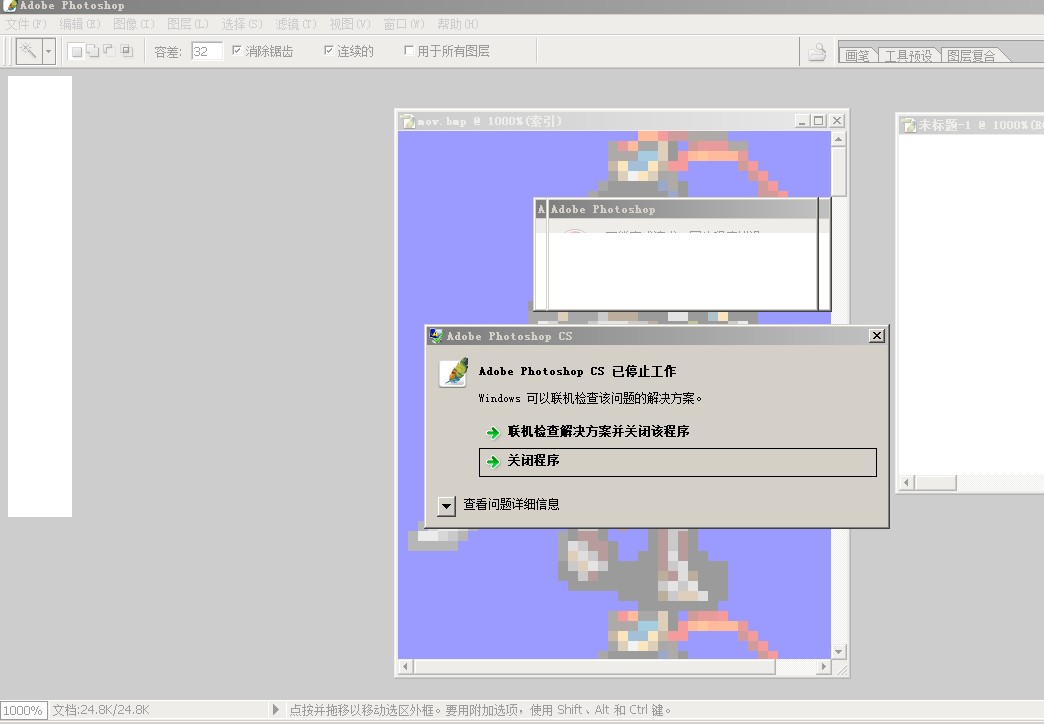
Task: Choose the Subtract from Selection mode icon
Action: tap(109, 51)
